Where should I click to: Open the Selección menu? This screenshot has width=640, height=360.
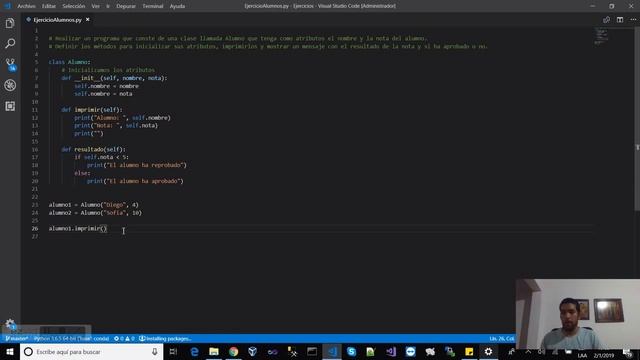[73, 6]
